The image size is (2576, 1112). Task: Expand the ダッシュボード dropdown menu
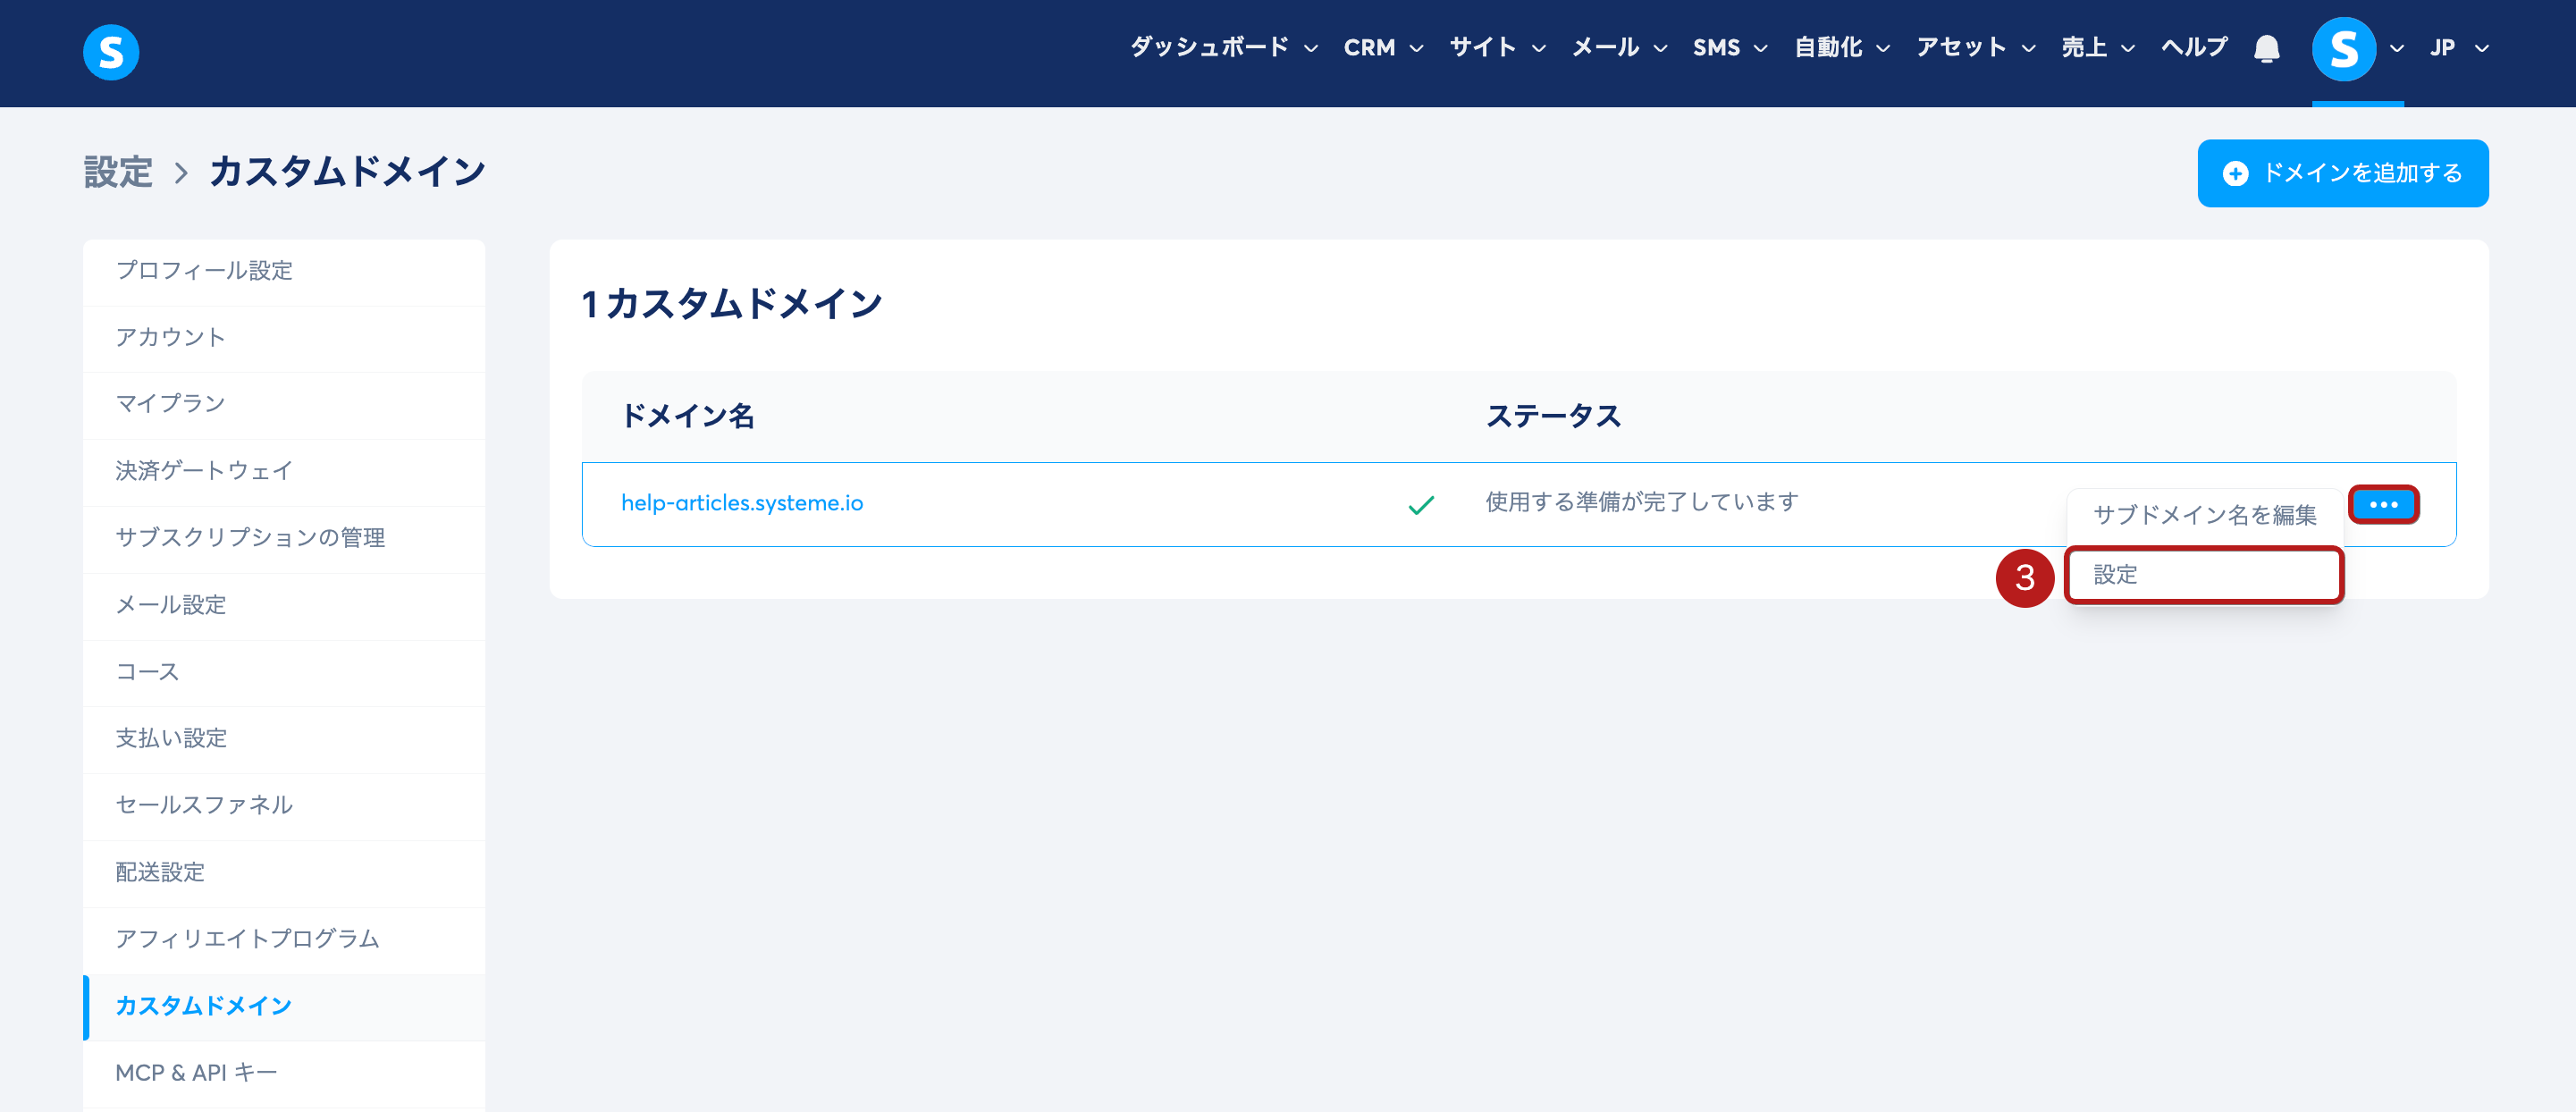(1224, 47)
